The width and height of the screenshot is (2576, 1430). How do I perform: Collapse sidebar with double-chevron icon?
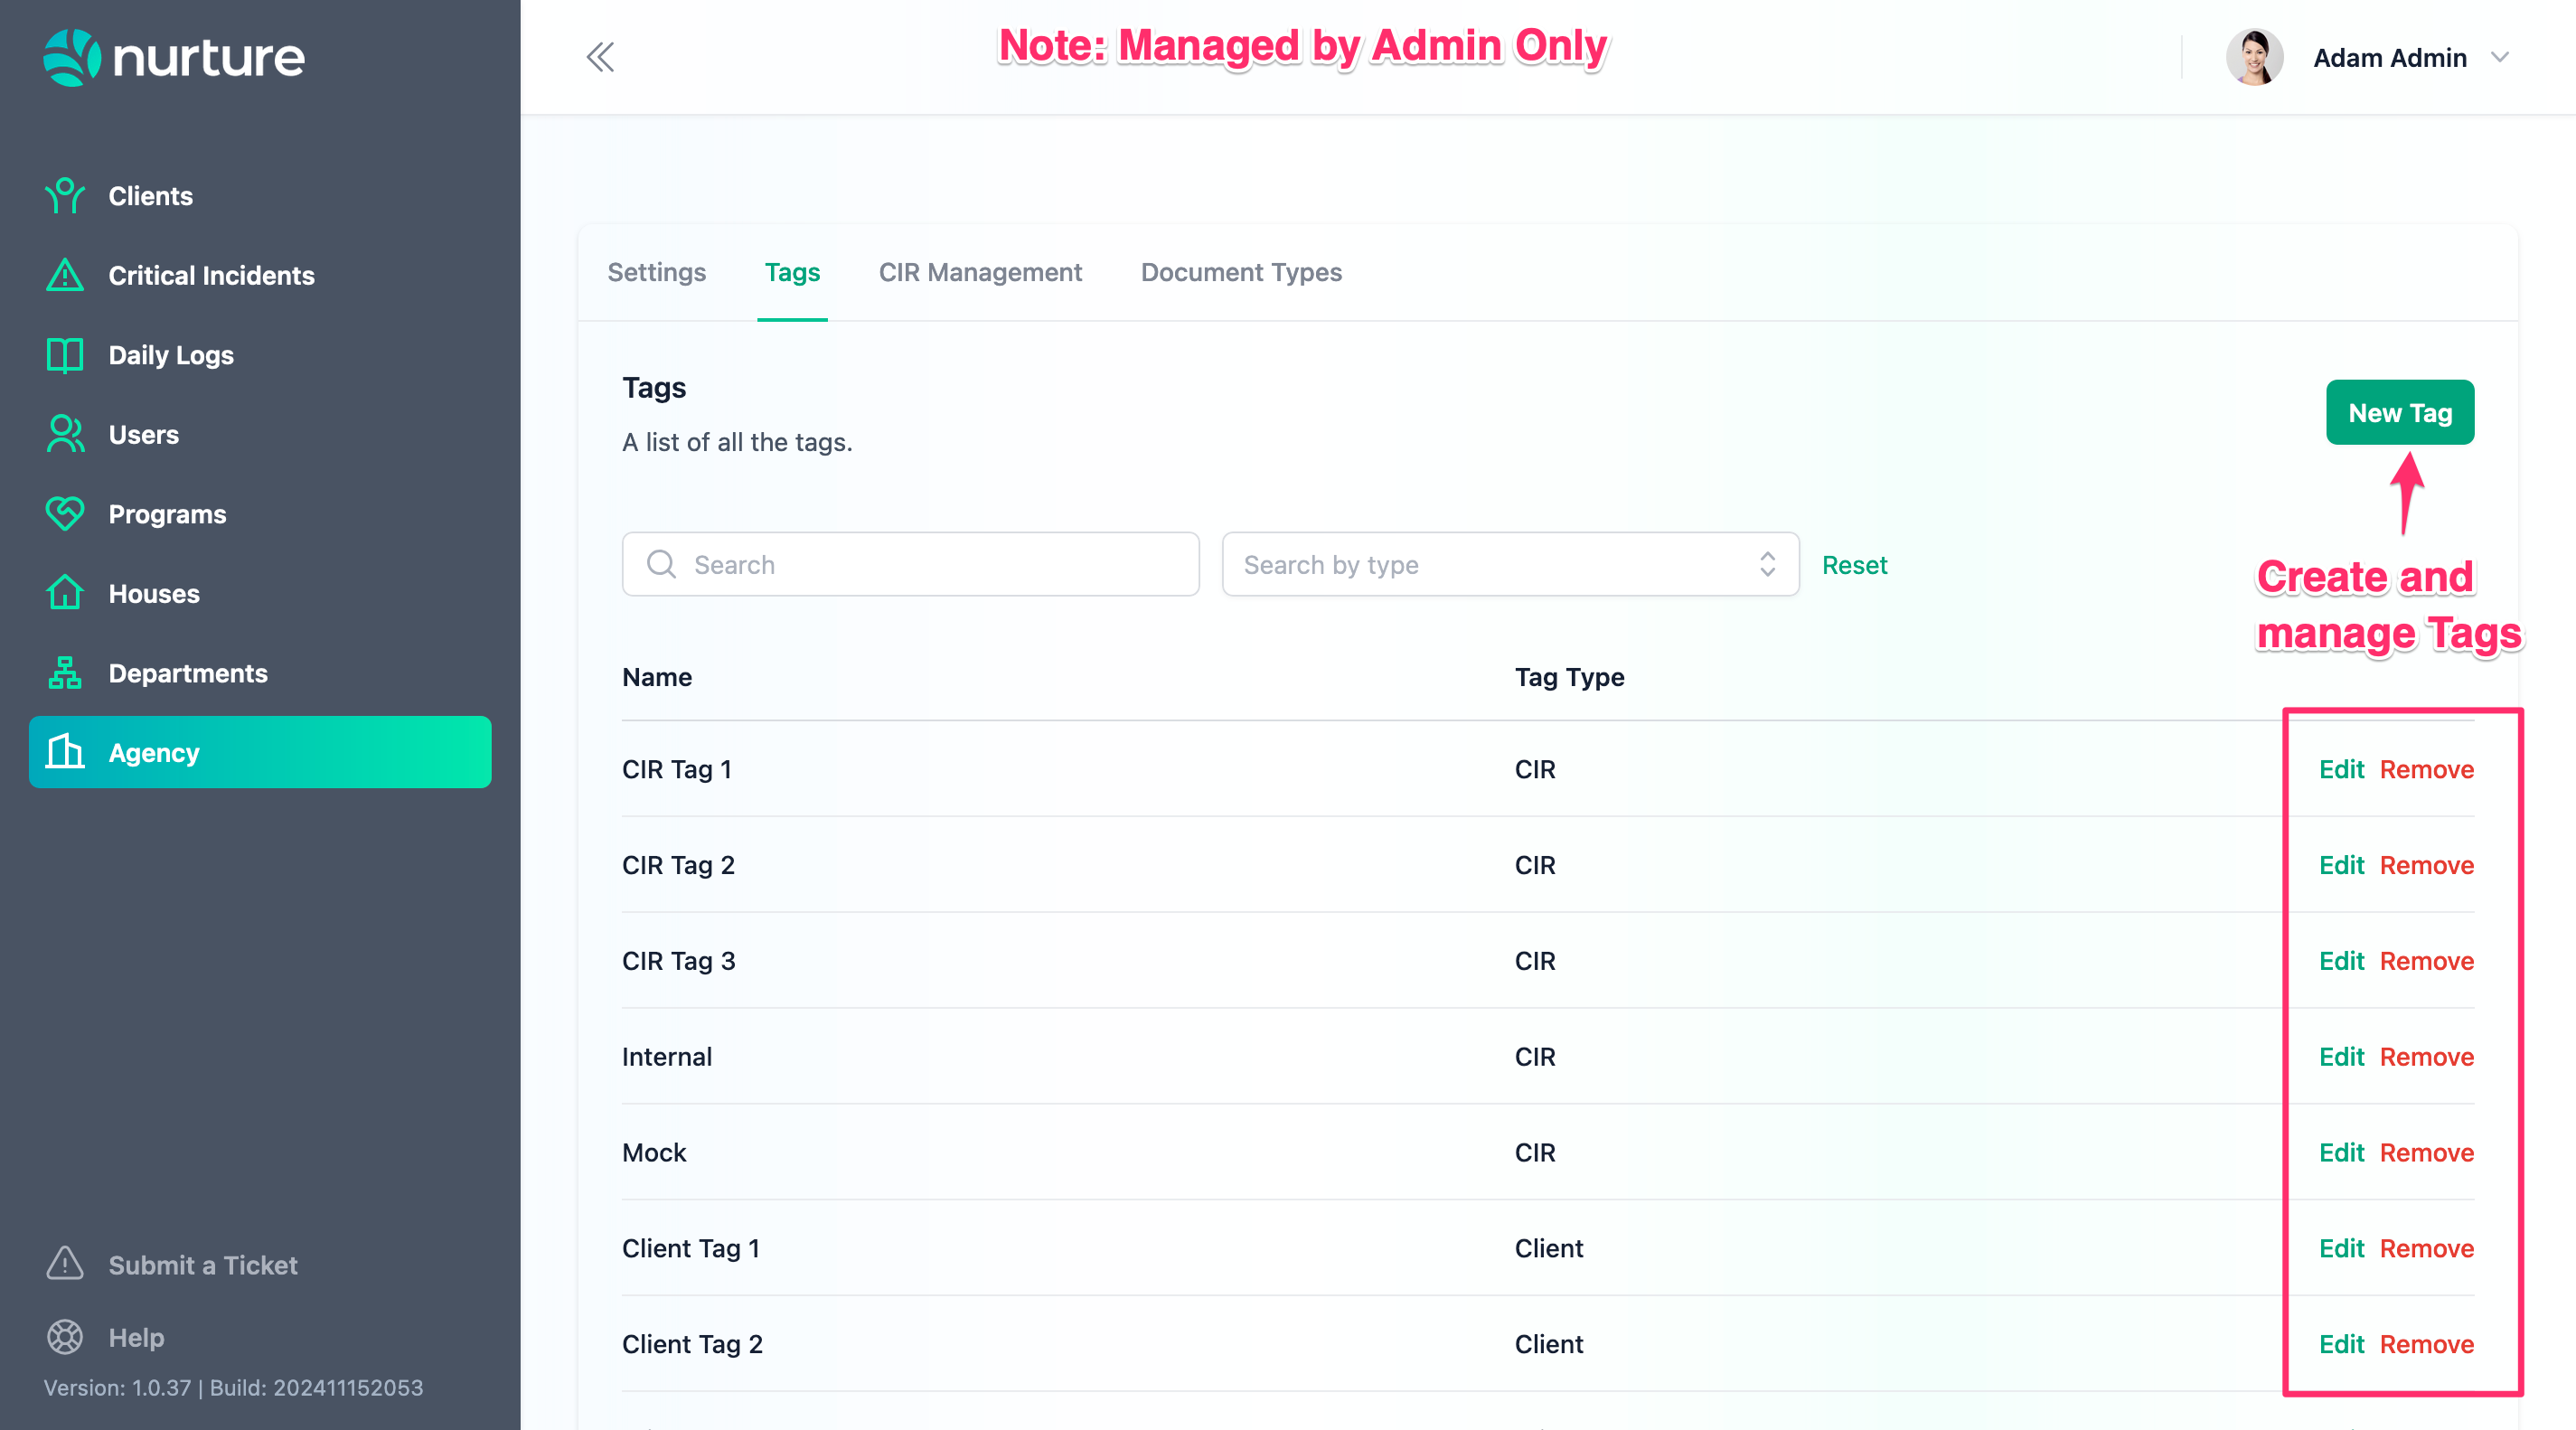coord(600,57)
